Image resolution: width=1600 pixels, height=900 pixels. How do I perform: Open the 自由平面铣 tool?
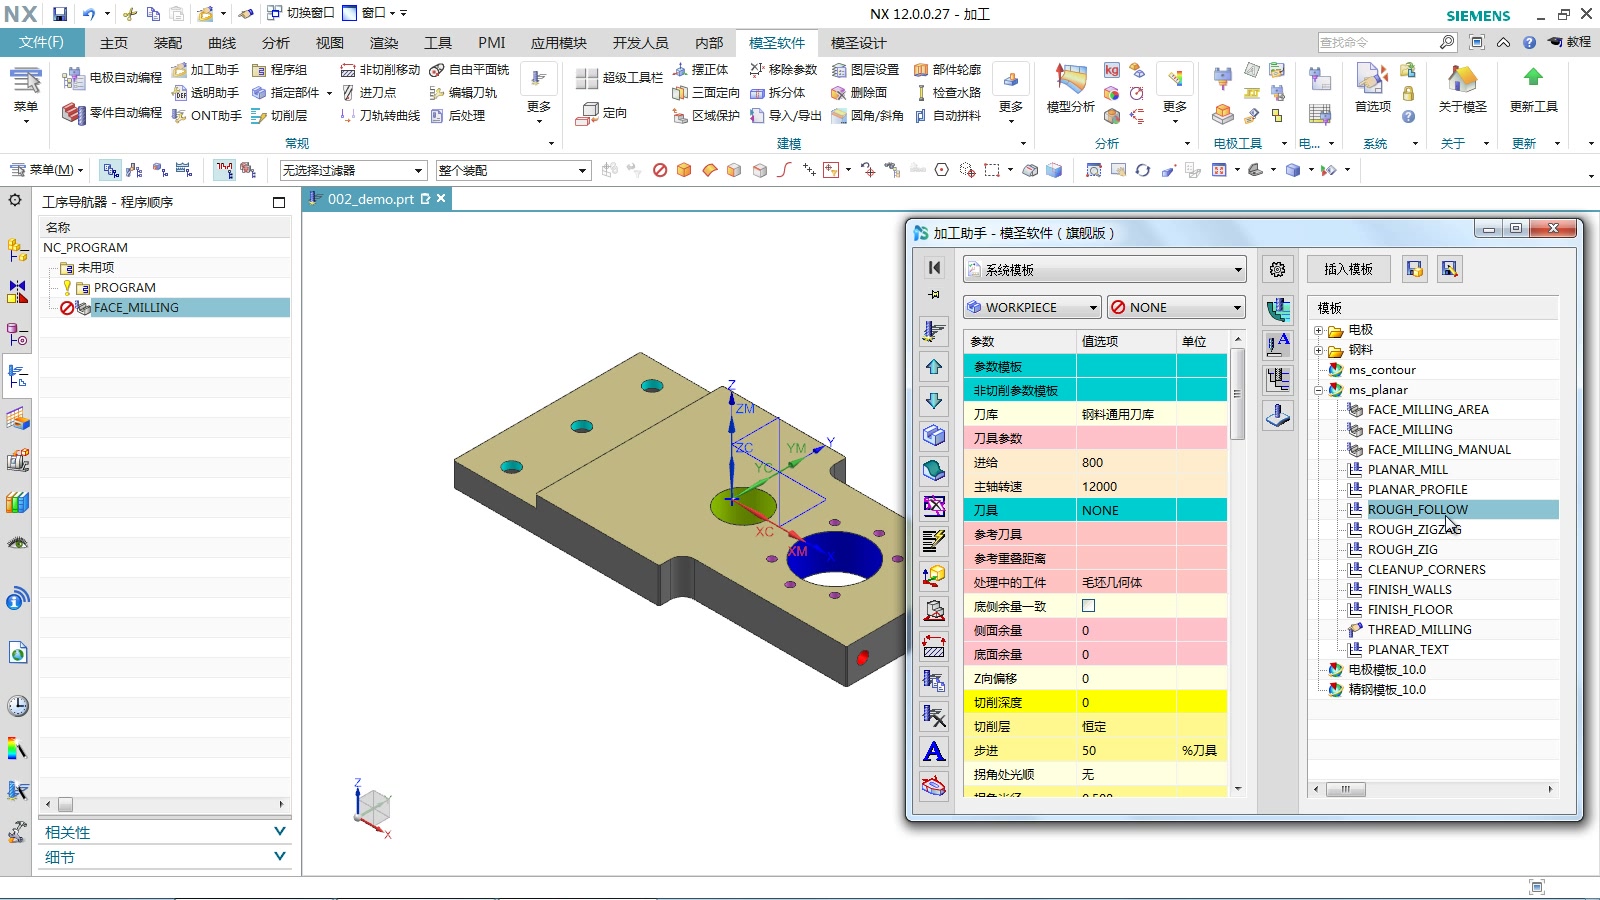(469, 70)
